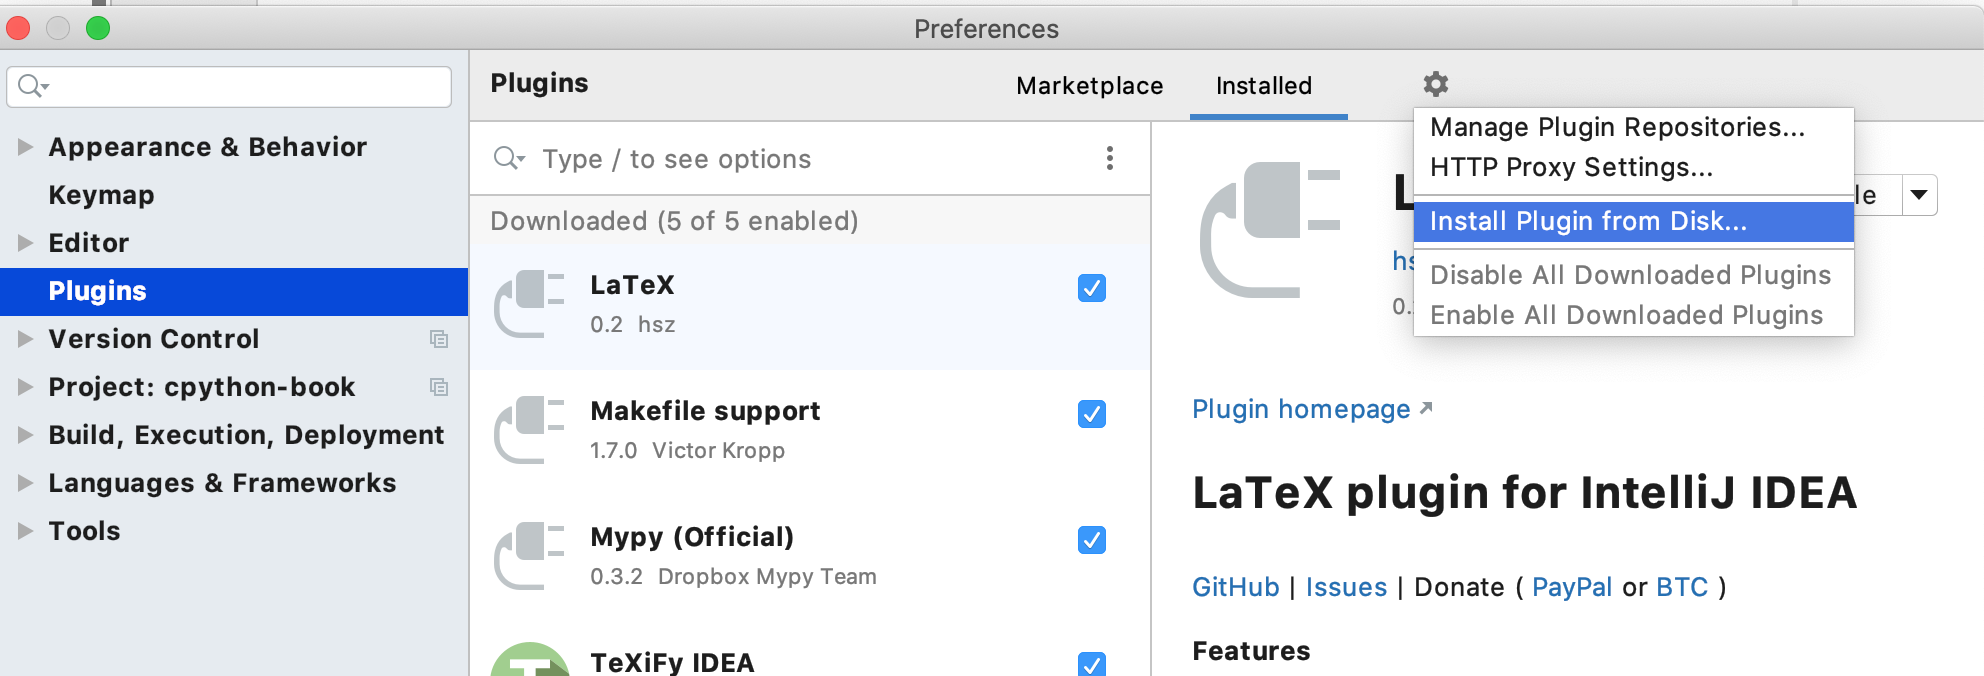Open the dropdown arrow next to the plugin button
This screenshot has width=1984, height=676.
pos(1919,195)
